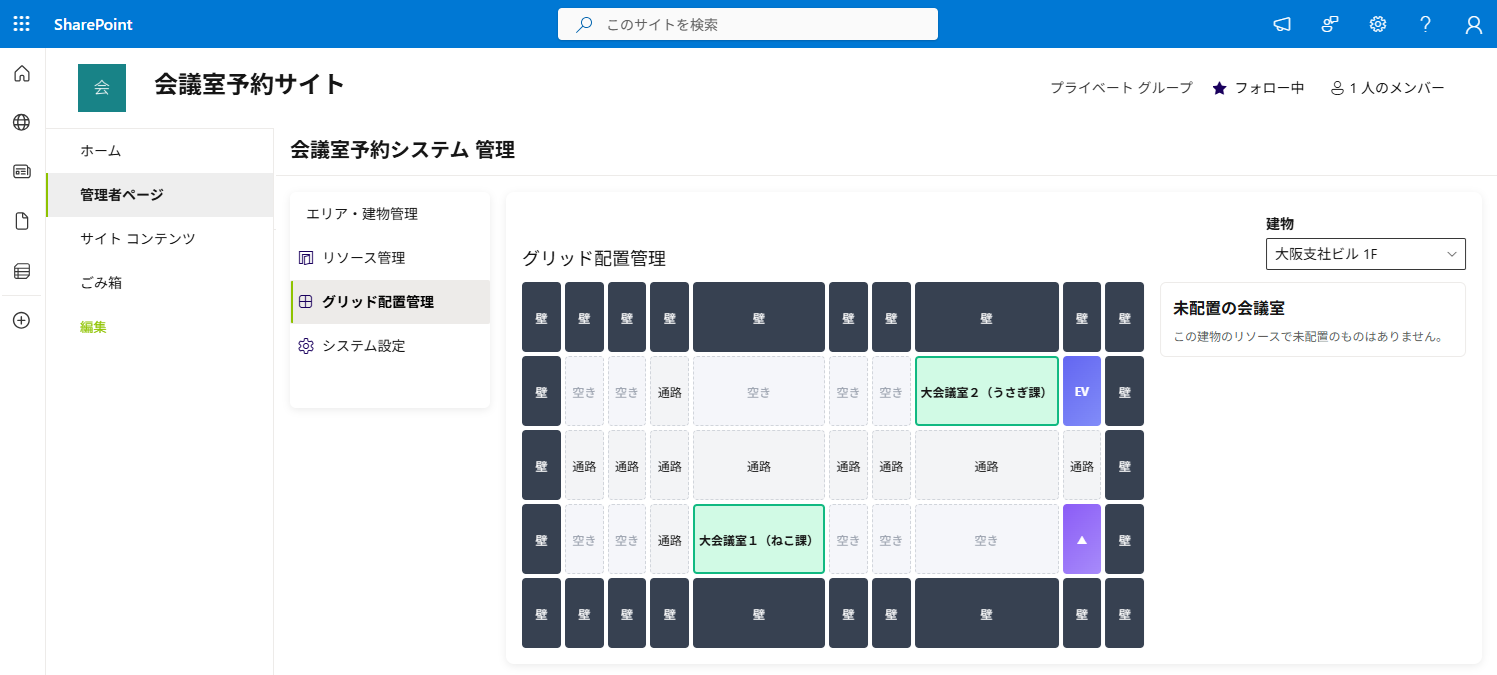Open the news feed icon in left rail

pos(22,171)
